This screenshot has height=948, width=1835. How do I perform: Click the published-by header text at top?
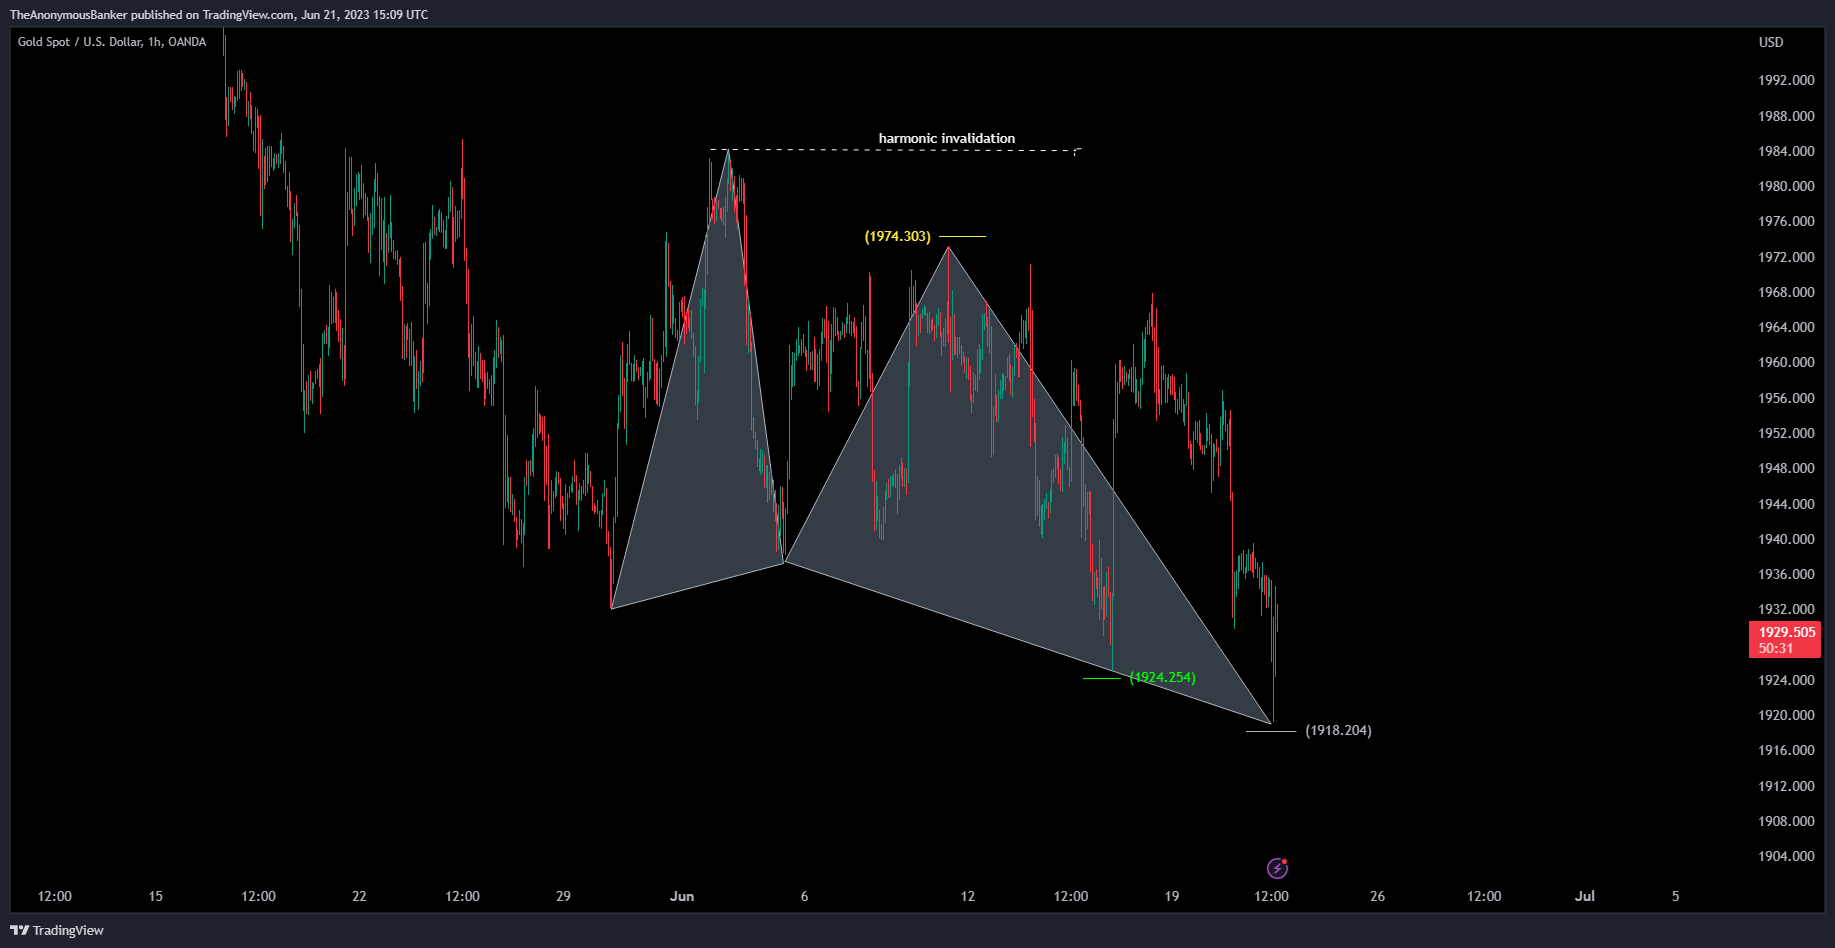click(219, 14)
